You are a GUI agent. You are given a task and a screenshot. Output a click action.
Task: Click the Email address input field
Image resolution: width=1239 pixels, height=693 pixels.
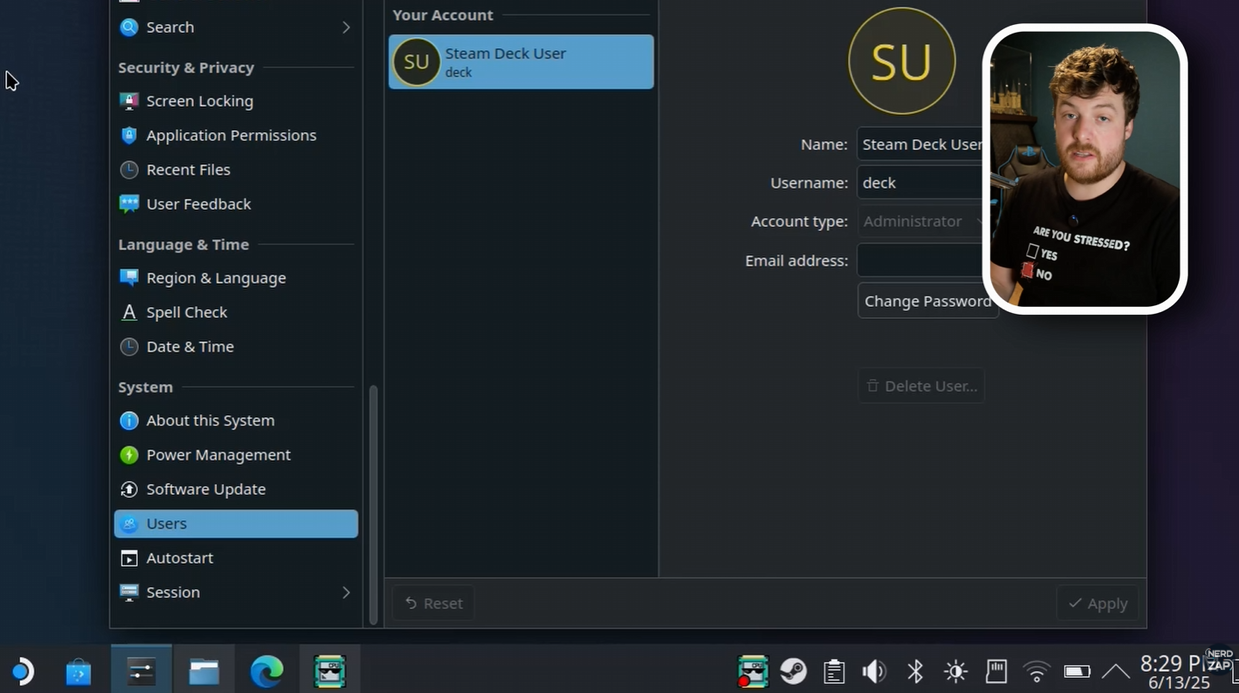[920, 260]
